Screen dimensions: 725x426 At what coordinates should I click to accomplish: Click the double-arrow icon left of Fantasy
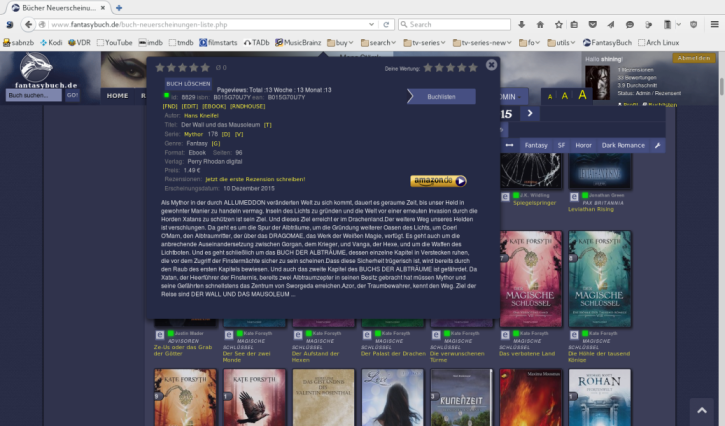pos(509,146)
